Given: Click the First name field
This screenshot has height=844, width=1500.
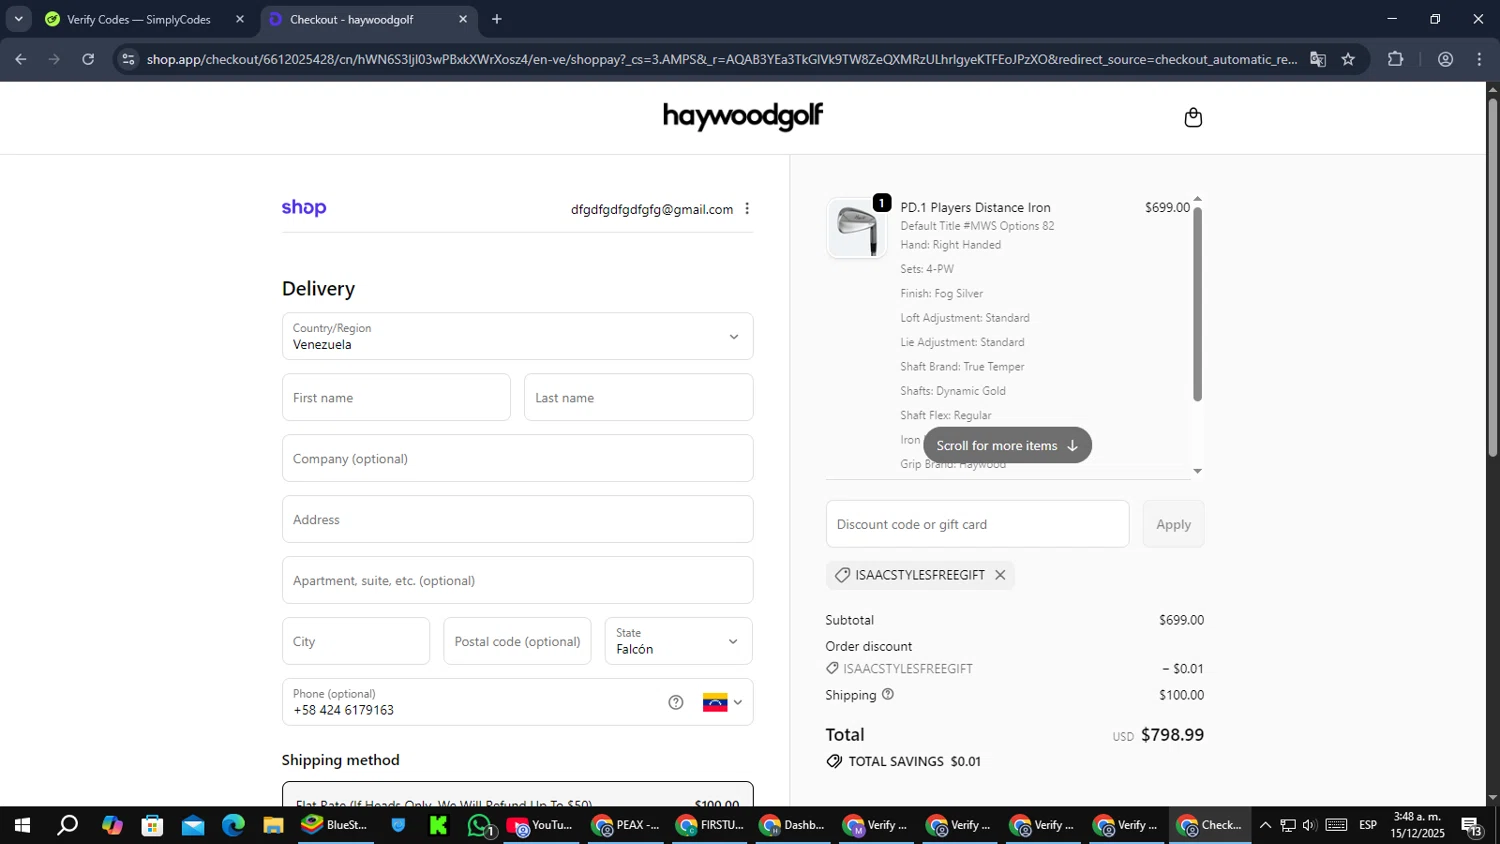Looking at the screenshot, I should tap(396, 397).
